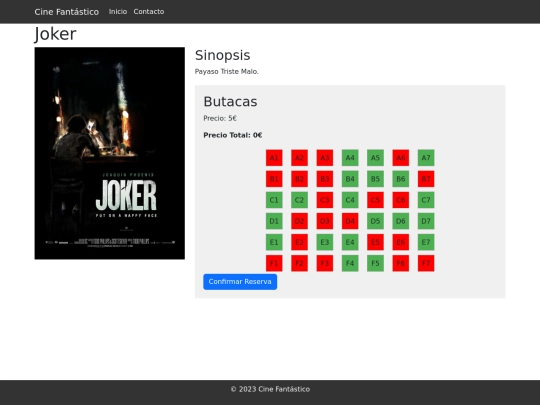
Task: Click red seat C5
Action: point(375,200)
